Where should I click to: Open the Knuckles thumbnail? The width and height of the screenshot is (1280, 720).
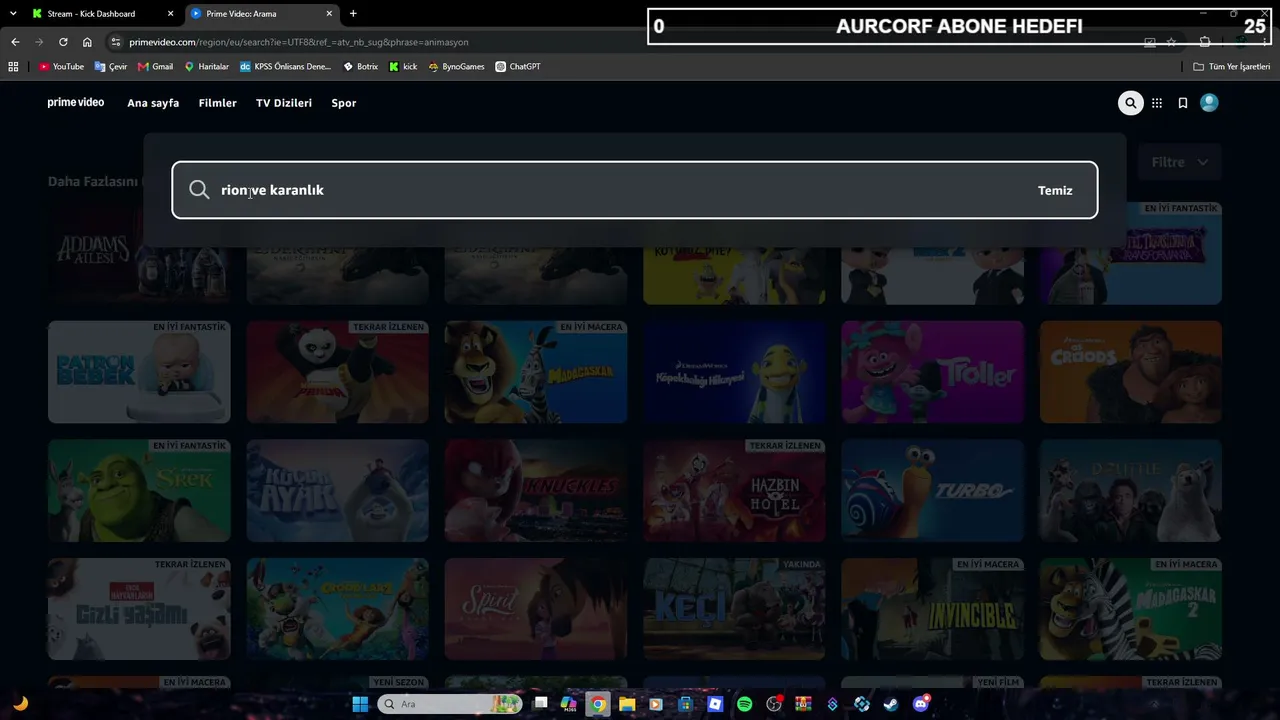536,491
